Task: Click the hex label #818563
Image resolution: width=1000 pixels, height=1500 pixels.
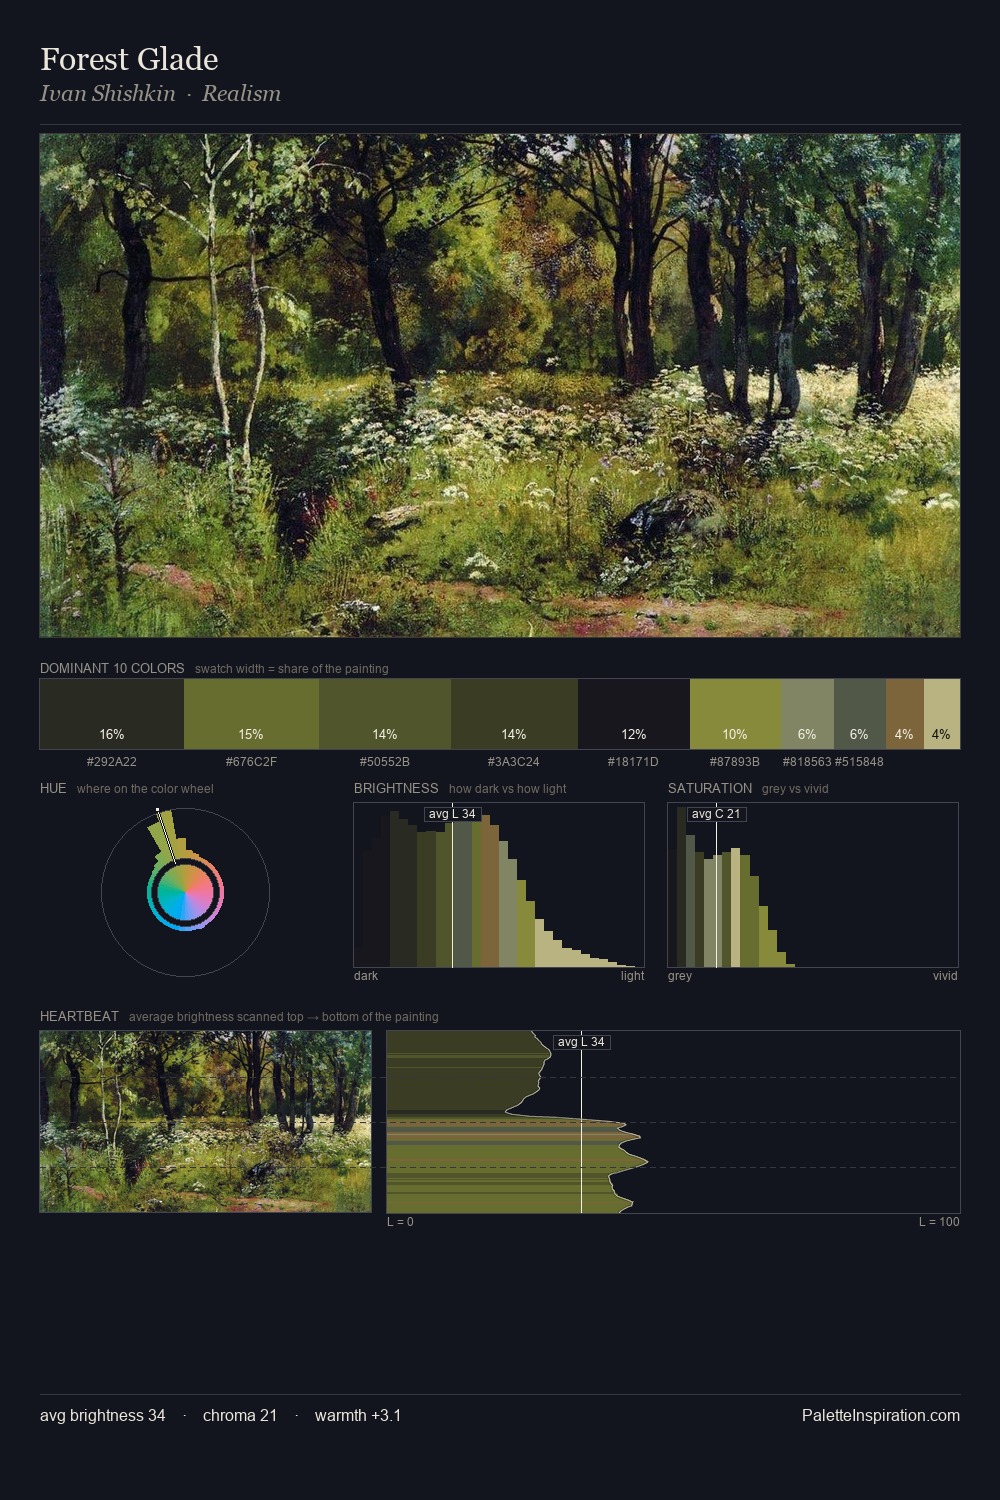Action: click(x=807, y=762)
